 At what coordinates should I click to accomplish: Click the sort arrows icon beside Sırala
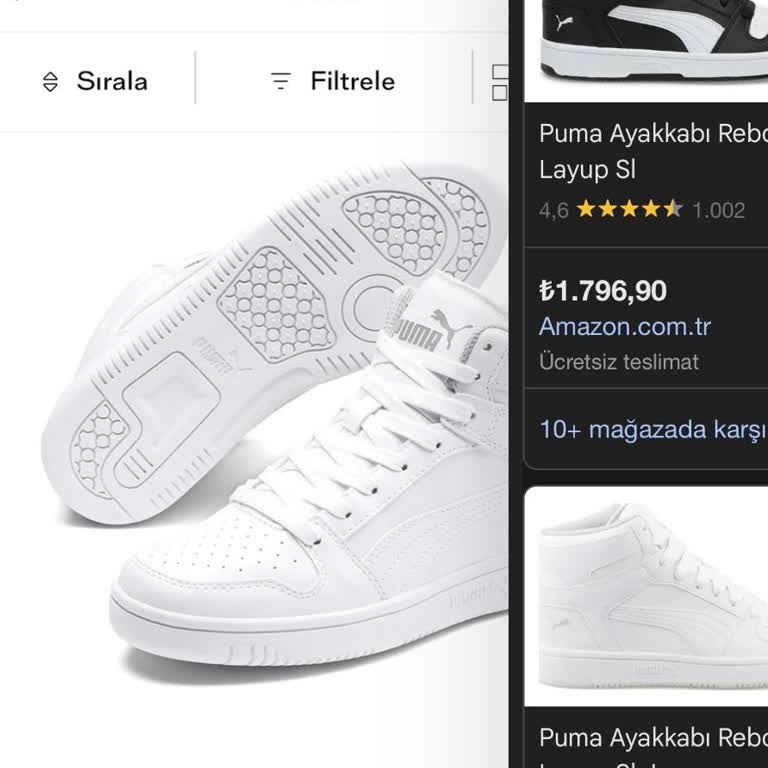point(51,82)
